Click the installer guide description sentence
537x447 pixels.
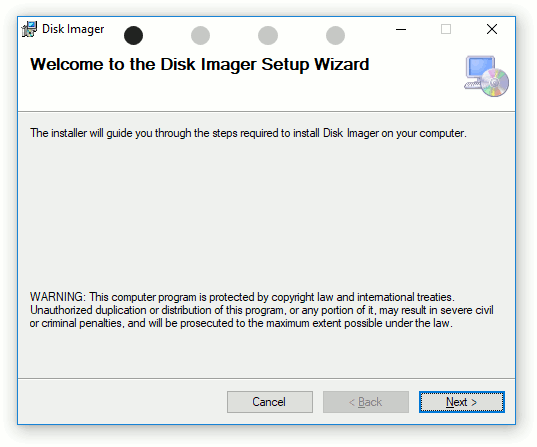coord(248,133)
